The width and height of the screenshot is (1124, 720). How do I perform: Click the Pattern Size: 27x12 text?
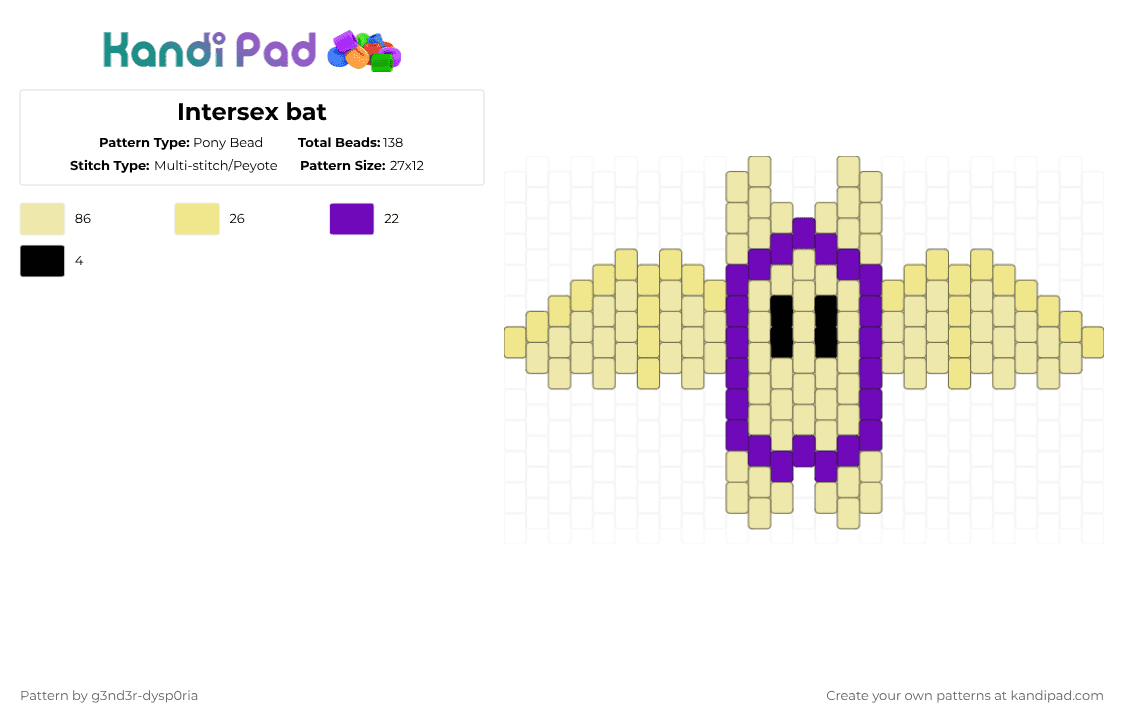(x=362, y=166)
